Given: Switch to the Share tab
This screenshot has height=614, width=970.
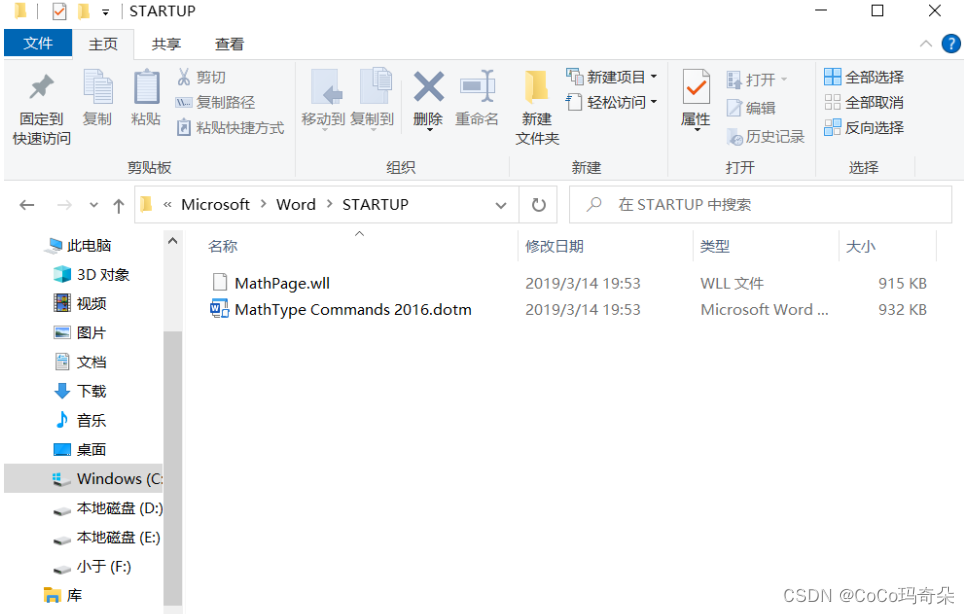Looking at the screenshot, I should pyautogui.click(x=166, y=45).
